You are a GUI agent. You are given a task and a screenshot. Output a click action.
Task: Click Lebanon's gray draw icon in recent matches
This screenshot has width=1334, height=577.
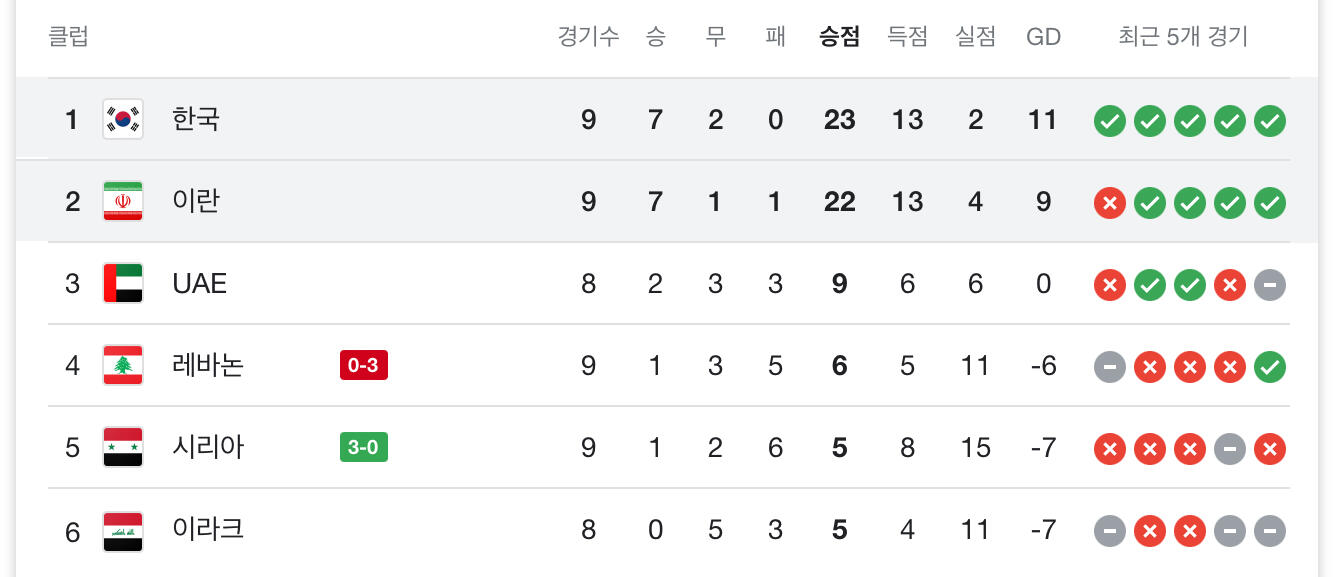tap(1109, 368)
